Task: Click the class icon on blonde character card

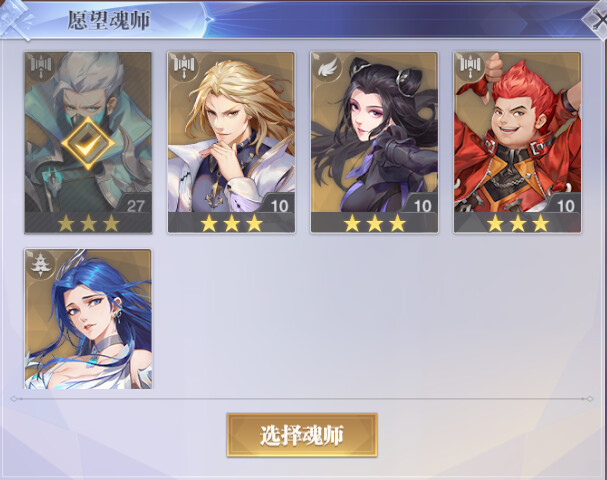Action: 184,68
